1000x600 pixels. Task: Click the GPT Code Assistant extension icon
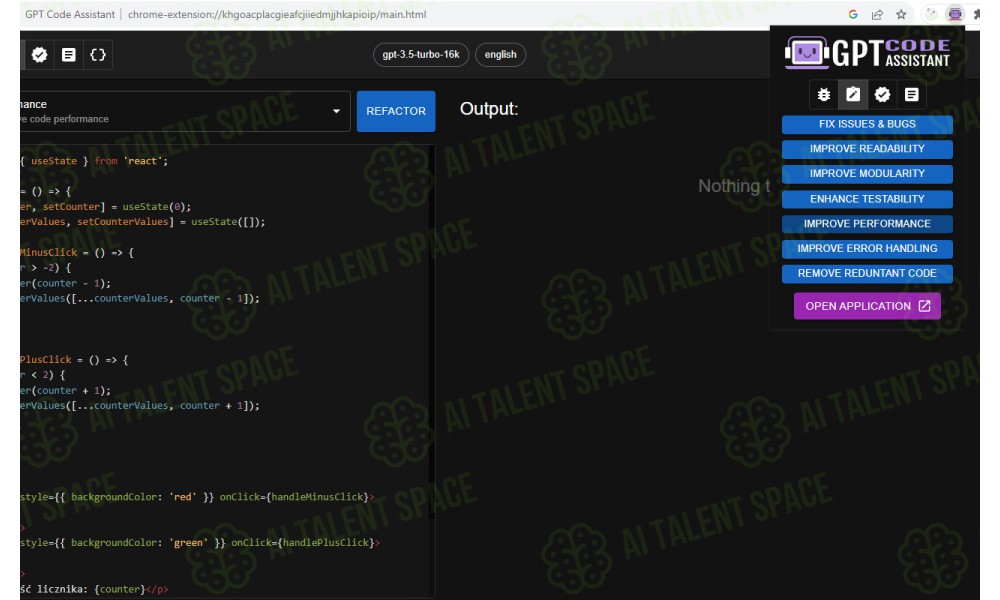click(955, 14)
